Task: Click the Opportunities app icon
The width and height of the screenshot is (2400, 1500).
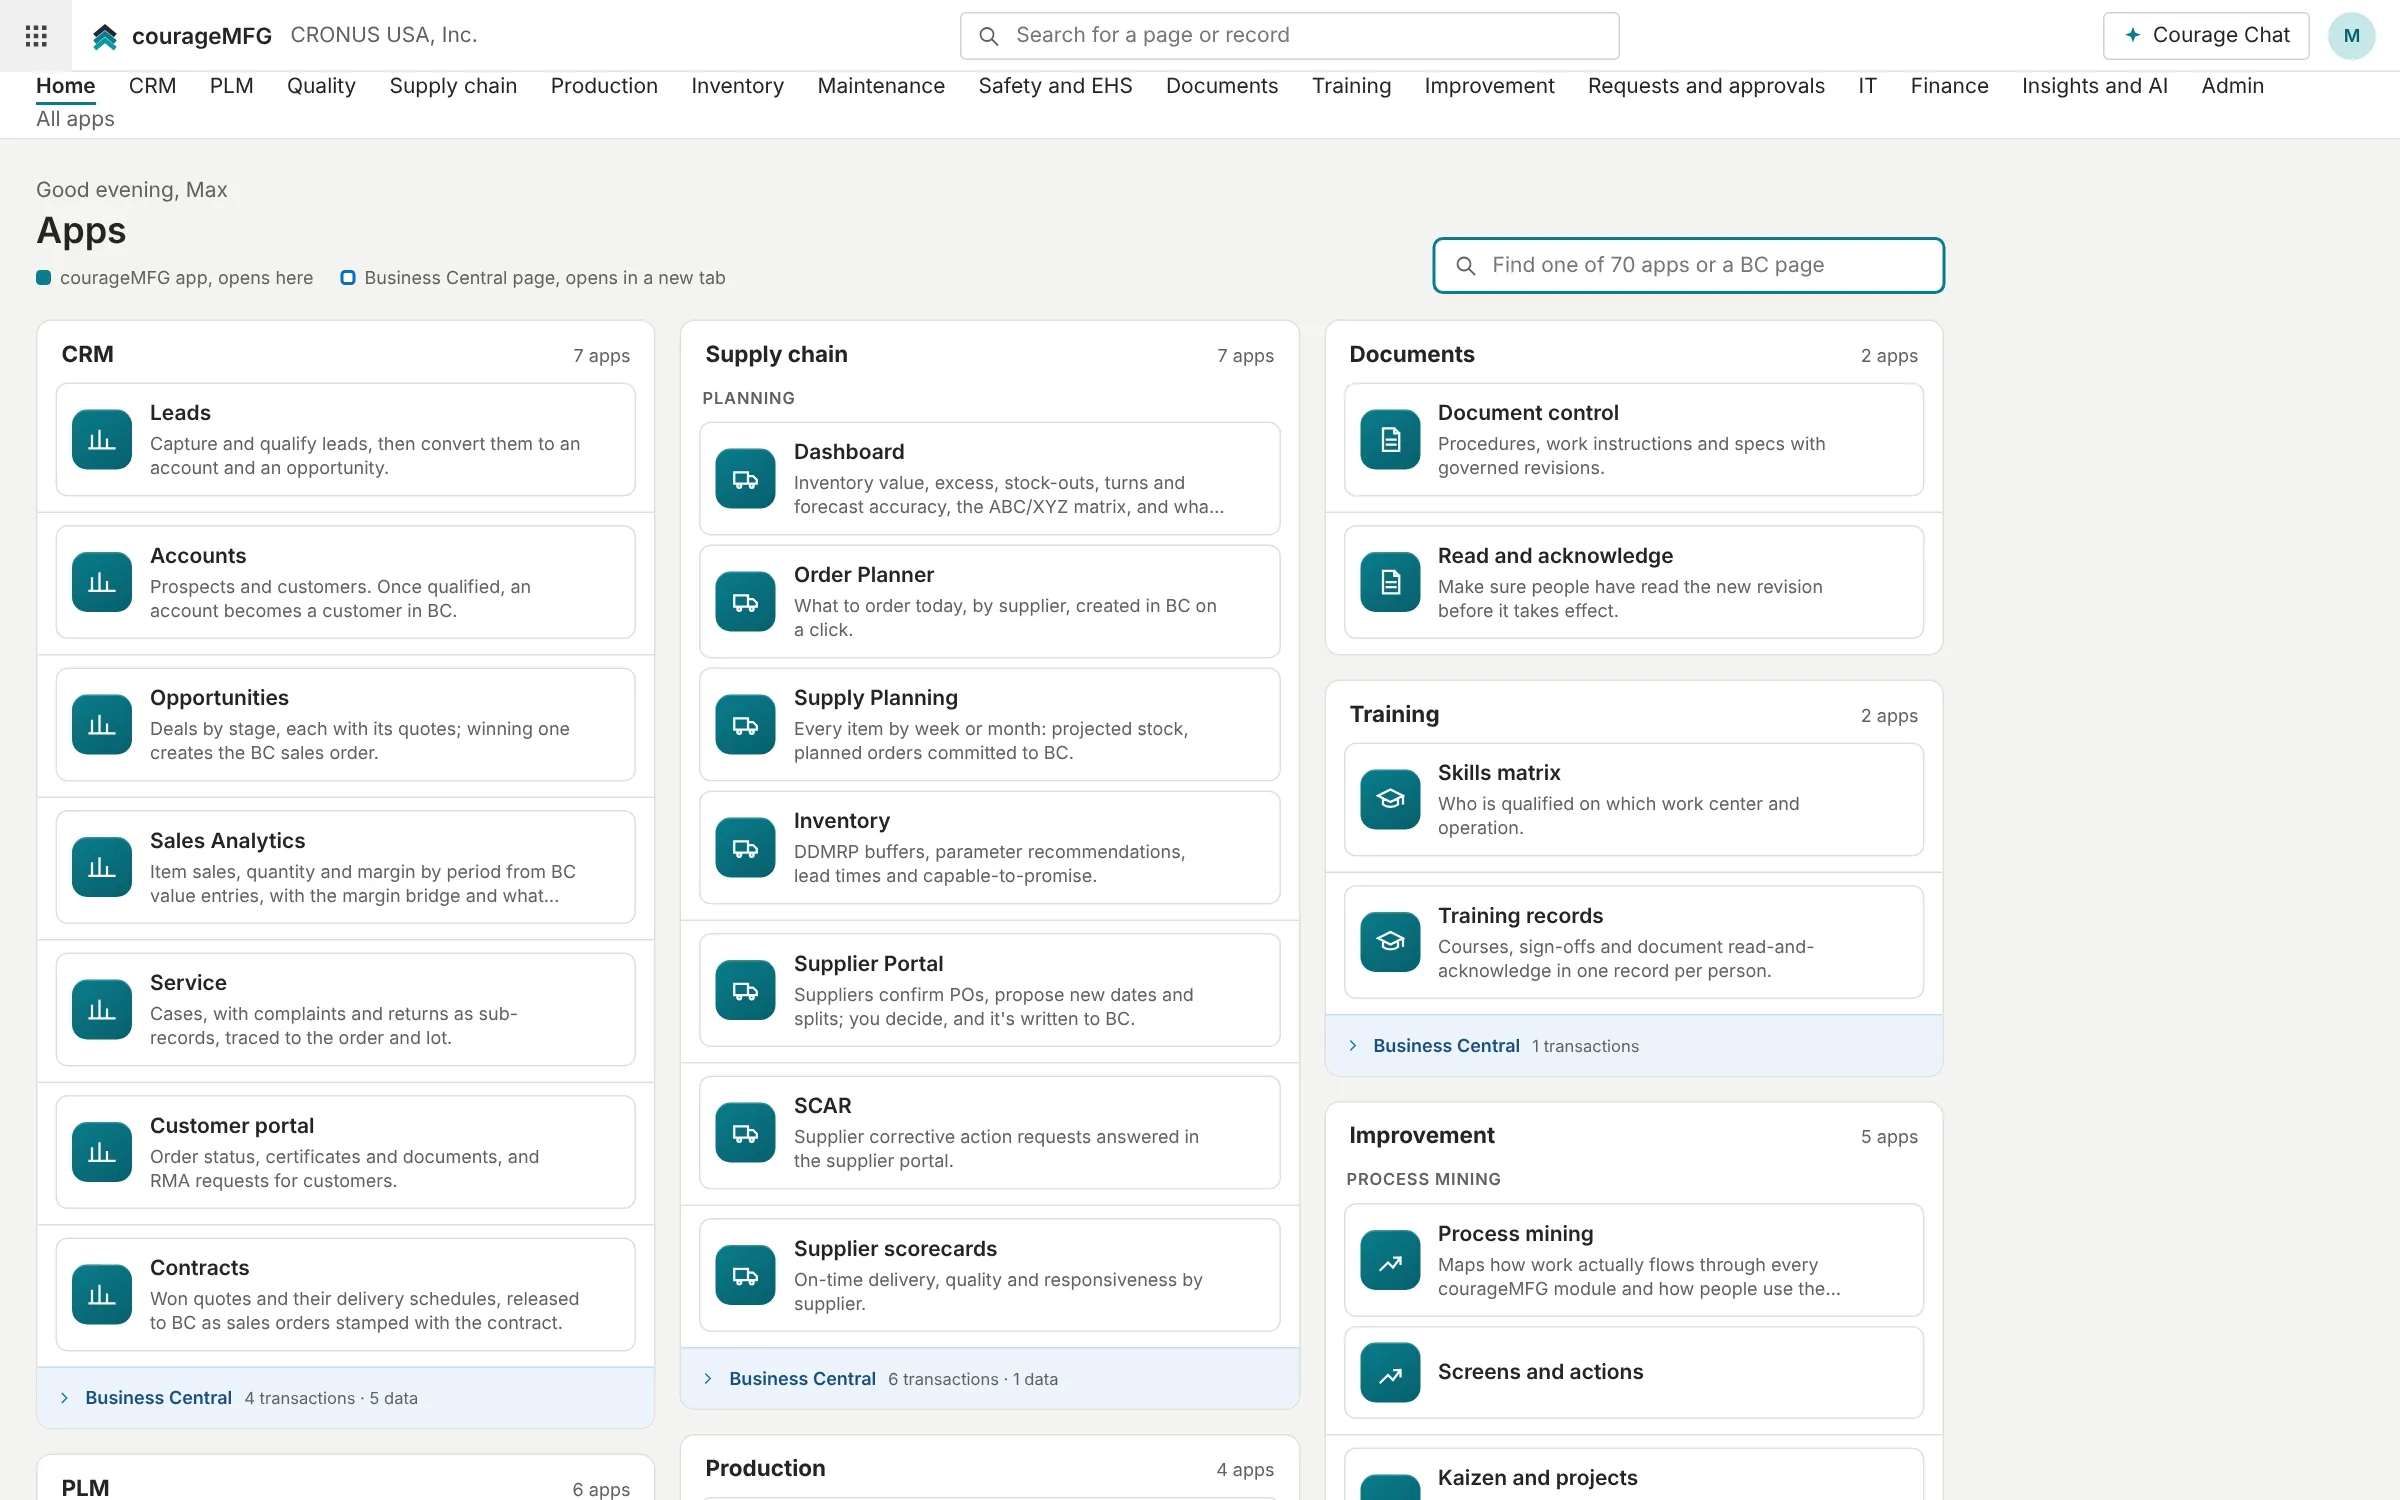Action: click(102, 724)
